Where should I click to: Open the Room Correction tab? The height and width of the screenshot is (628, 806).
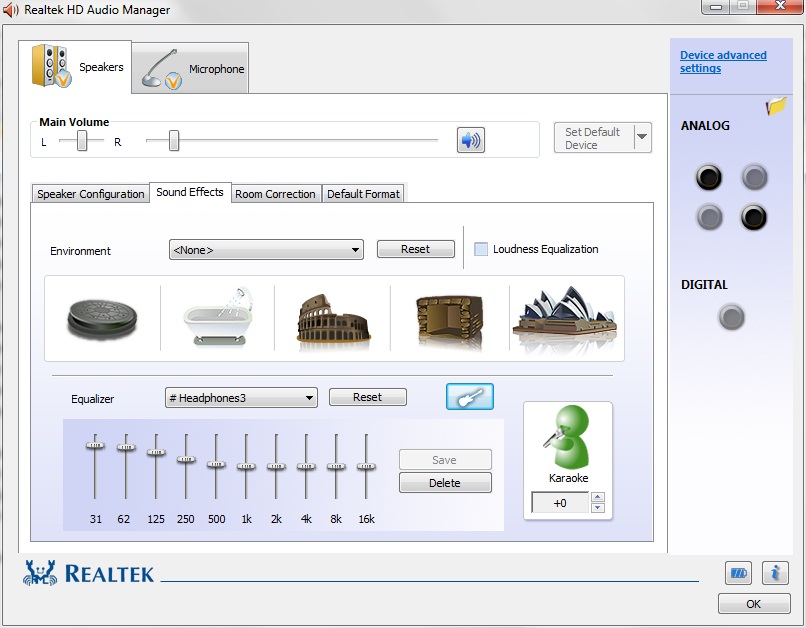pyautogui.click(x=275, y=194)
